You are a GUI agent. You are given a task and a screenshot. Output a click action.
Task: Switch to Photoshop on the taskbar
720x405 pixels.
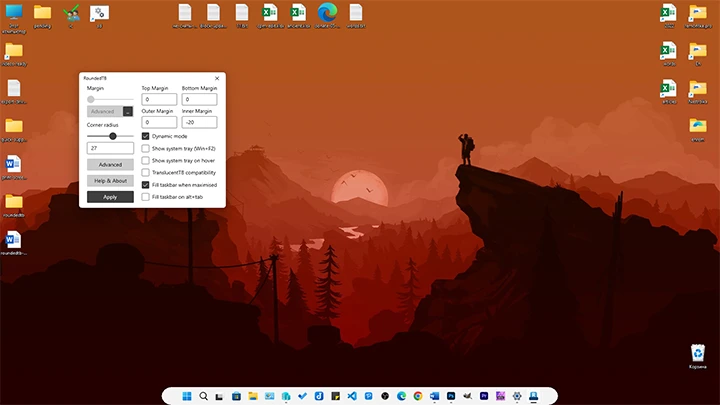(x=451, y=396)
